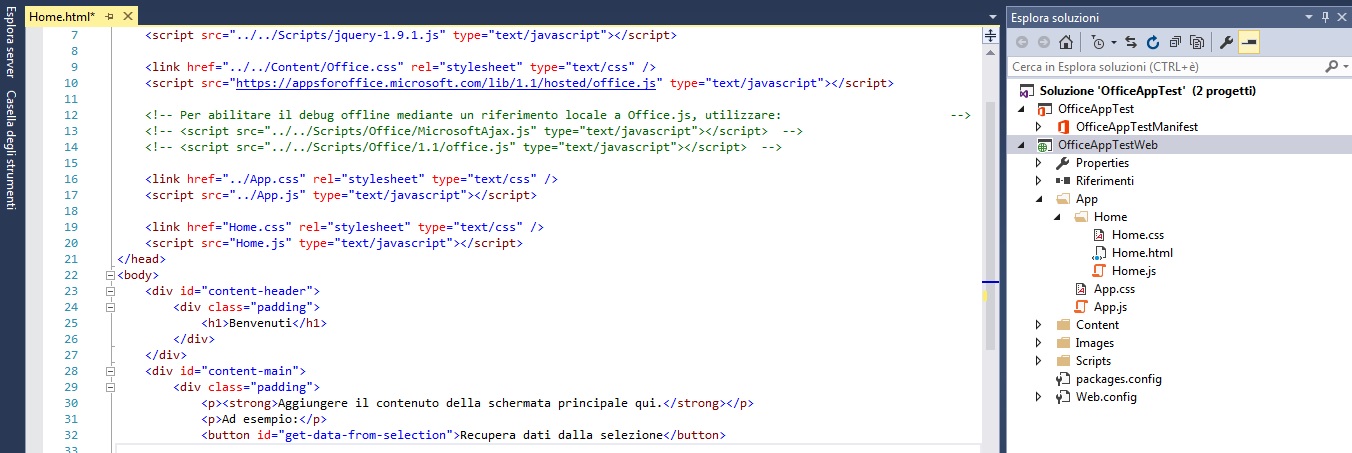Click the Home.html file icon in tree
1352x453 pixels.
[1100, 253]
